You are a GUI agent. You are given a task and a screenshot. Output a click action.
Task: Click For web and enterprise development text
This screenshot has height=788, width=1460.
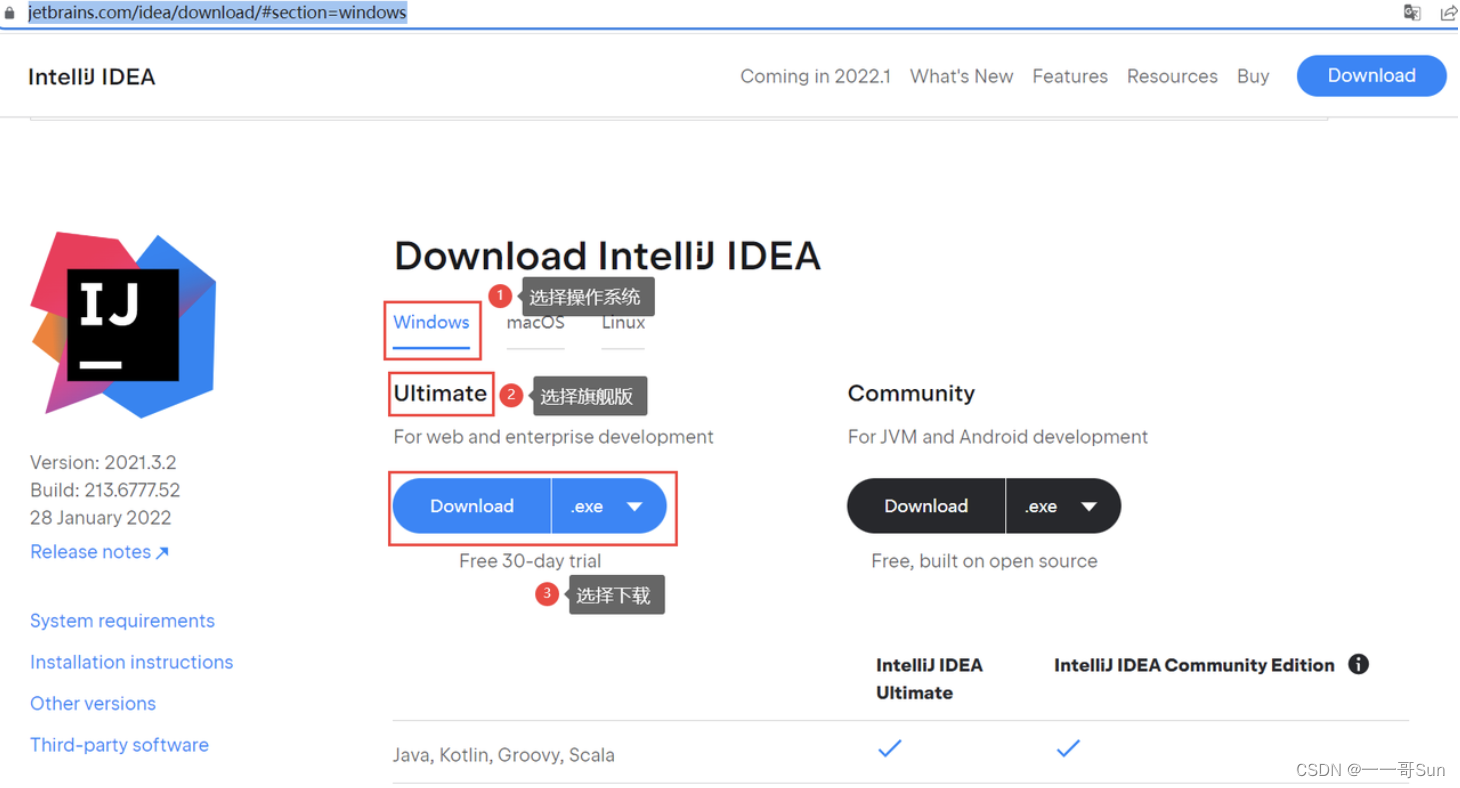[x=553, y=437]
